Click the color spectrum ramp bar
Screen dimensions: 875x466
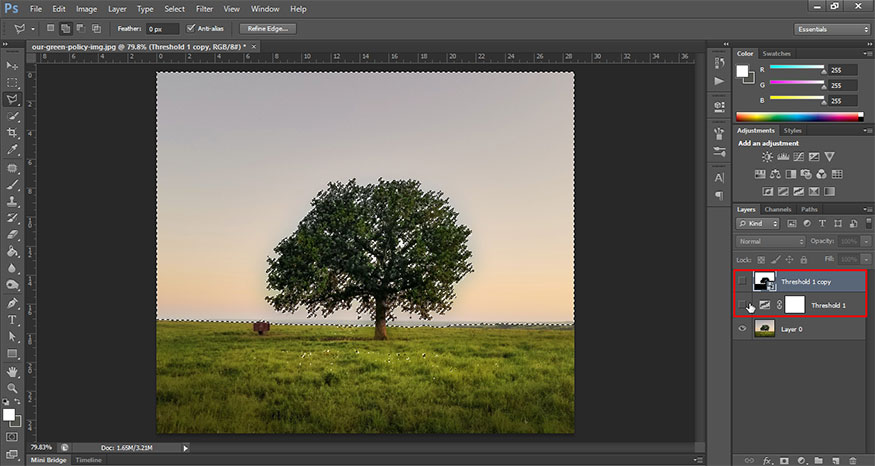(798, 117)
